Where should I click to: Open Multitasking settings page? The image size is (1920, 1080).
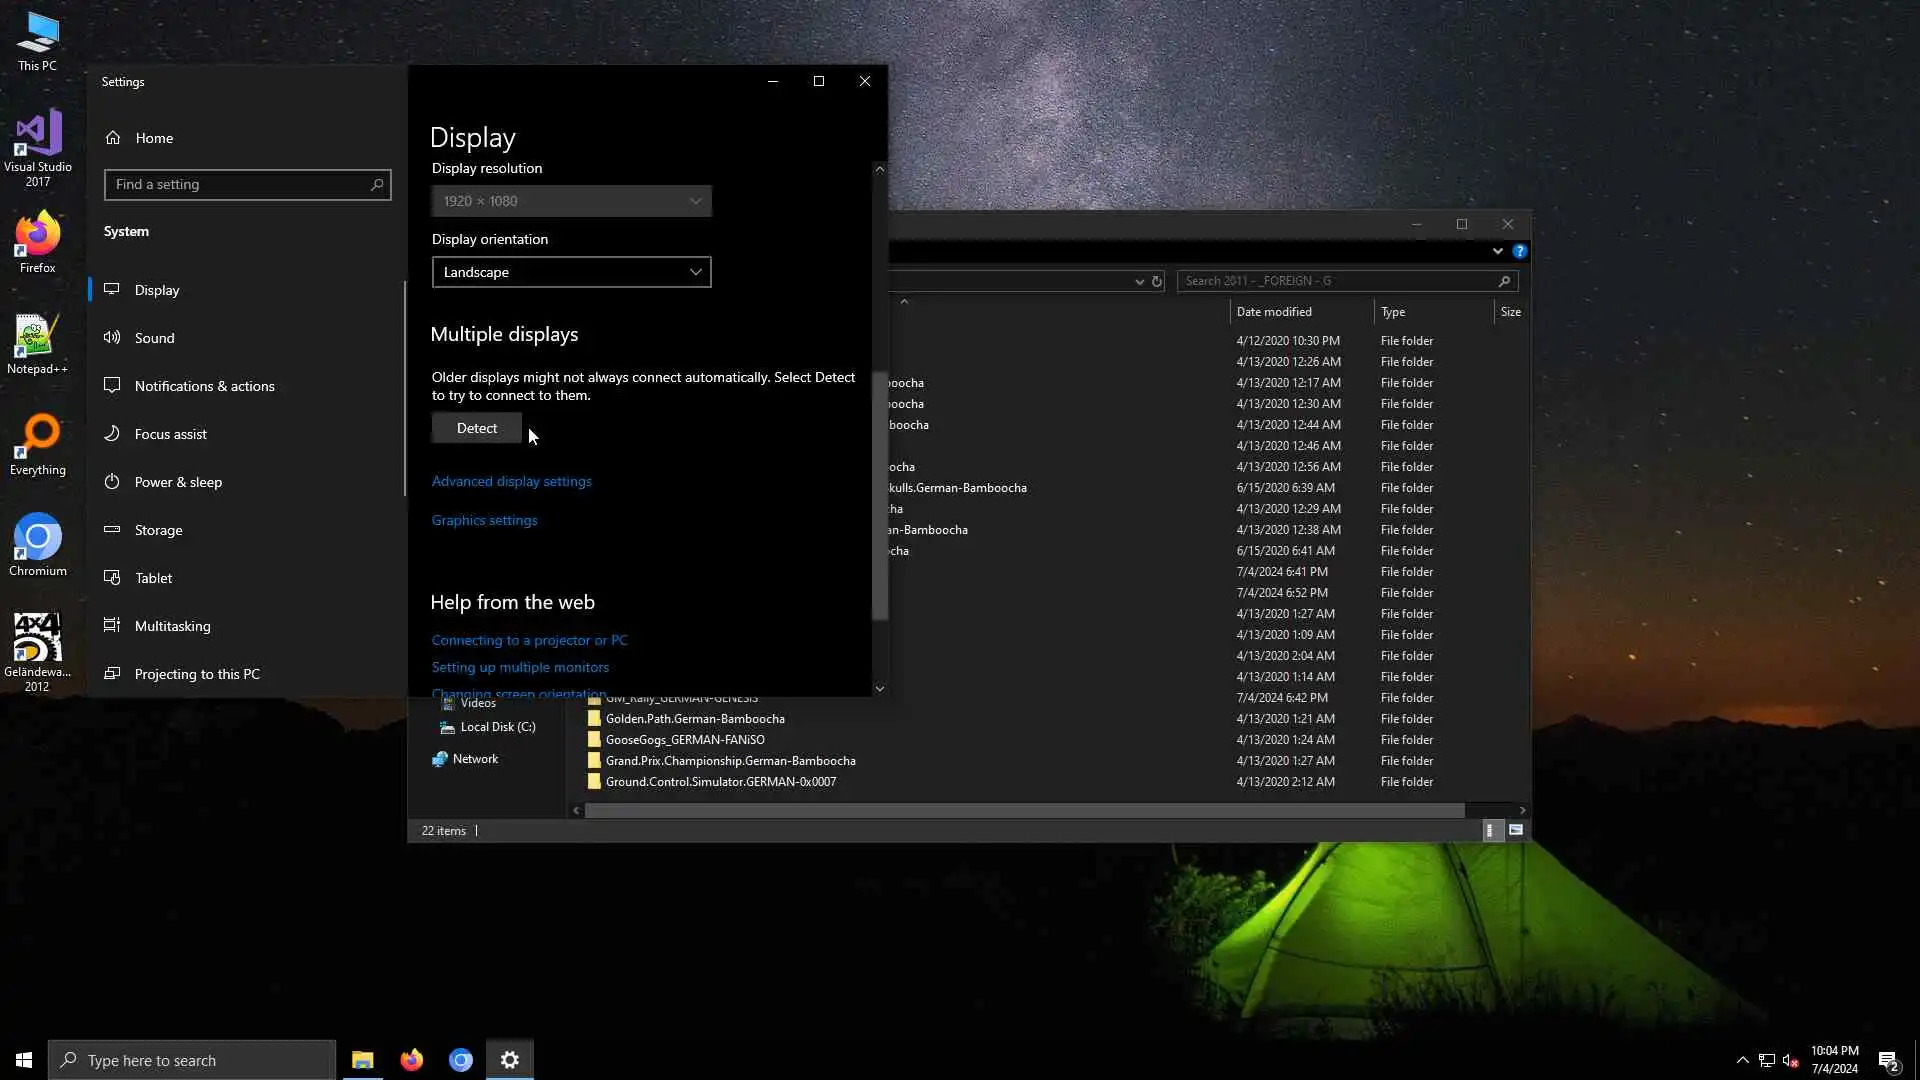point(172,626)
